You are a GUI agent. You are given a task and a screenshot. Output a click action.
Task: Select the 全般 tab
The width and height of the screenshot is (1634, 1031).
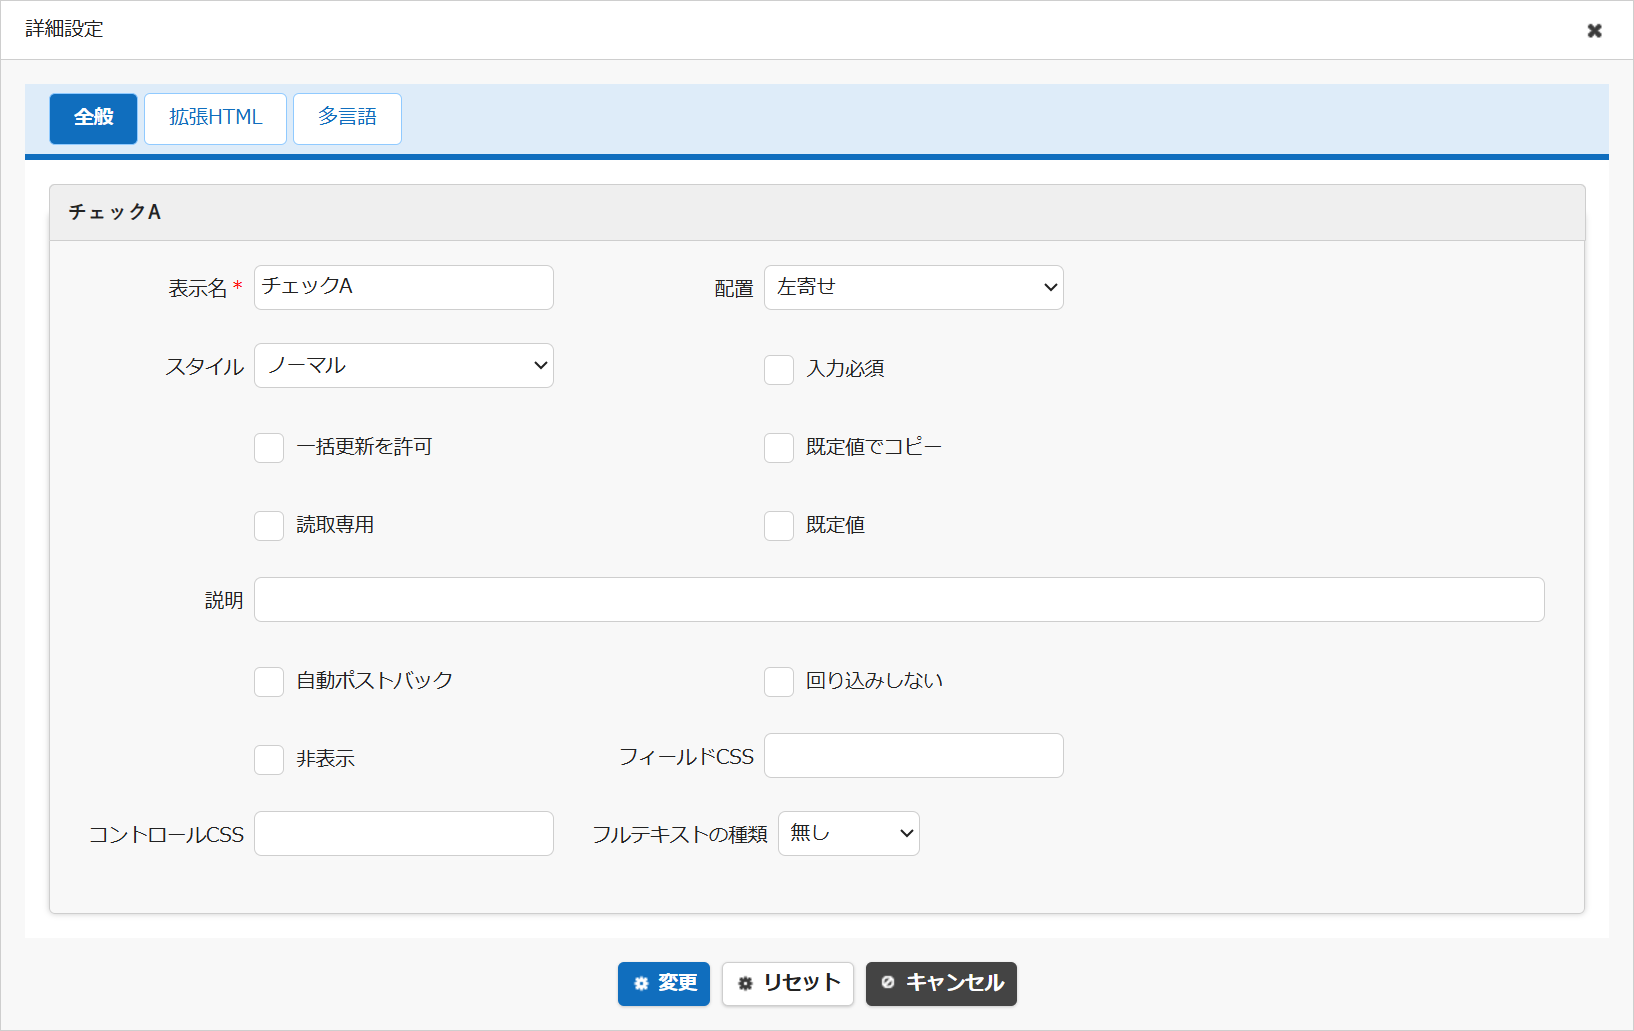point(93,119)
